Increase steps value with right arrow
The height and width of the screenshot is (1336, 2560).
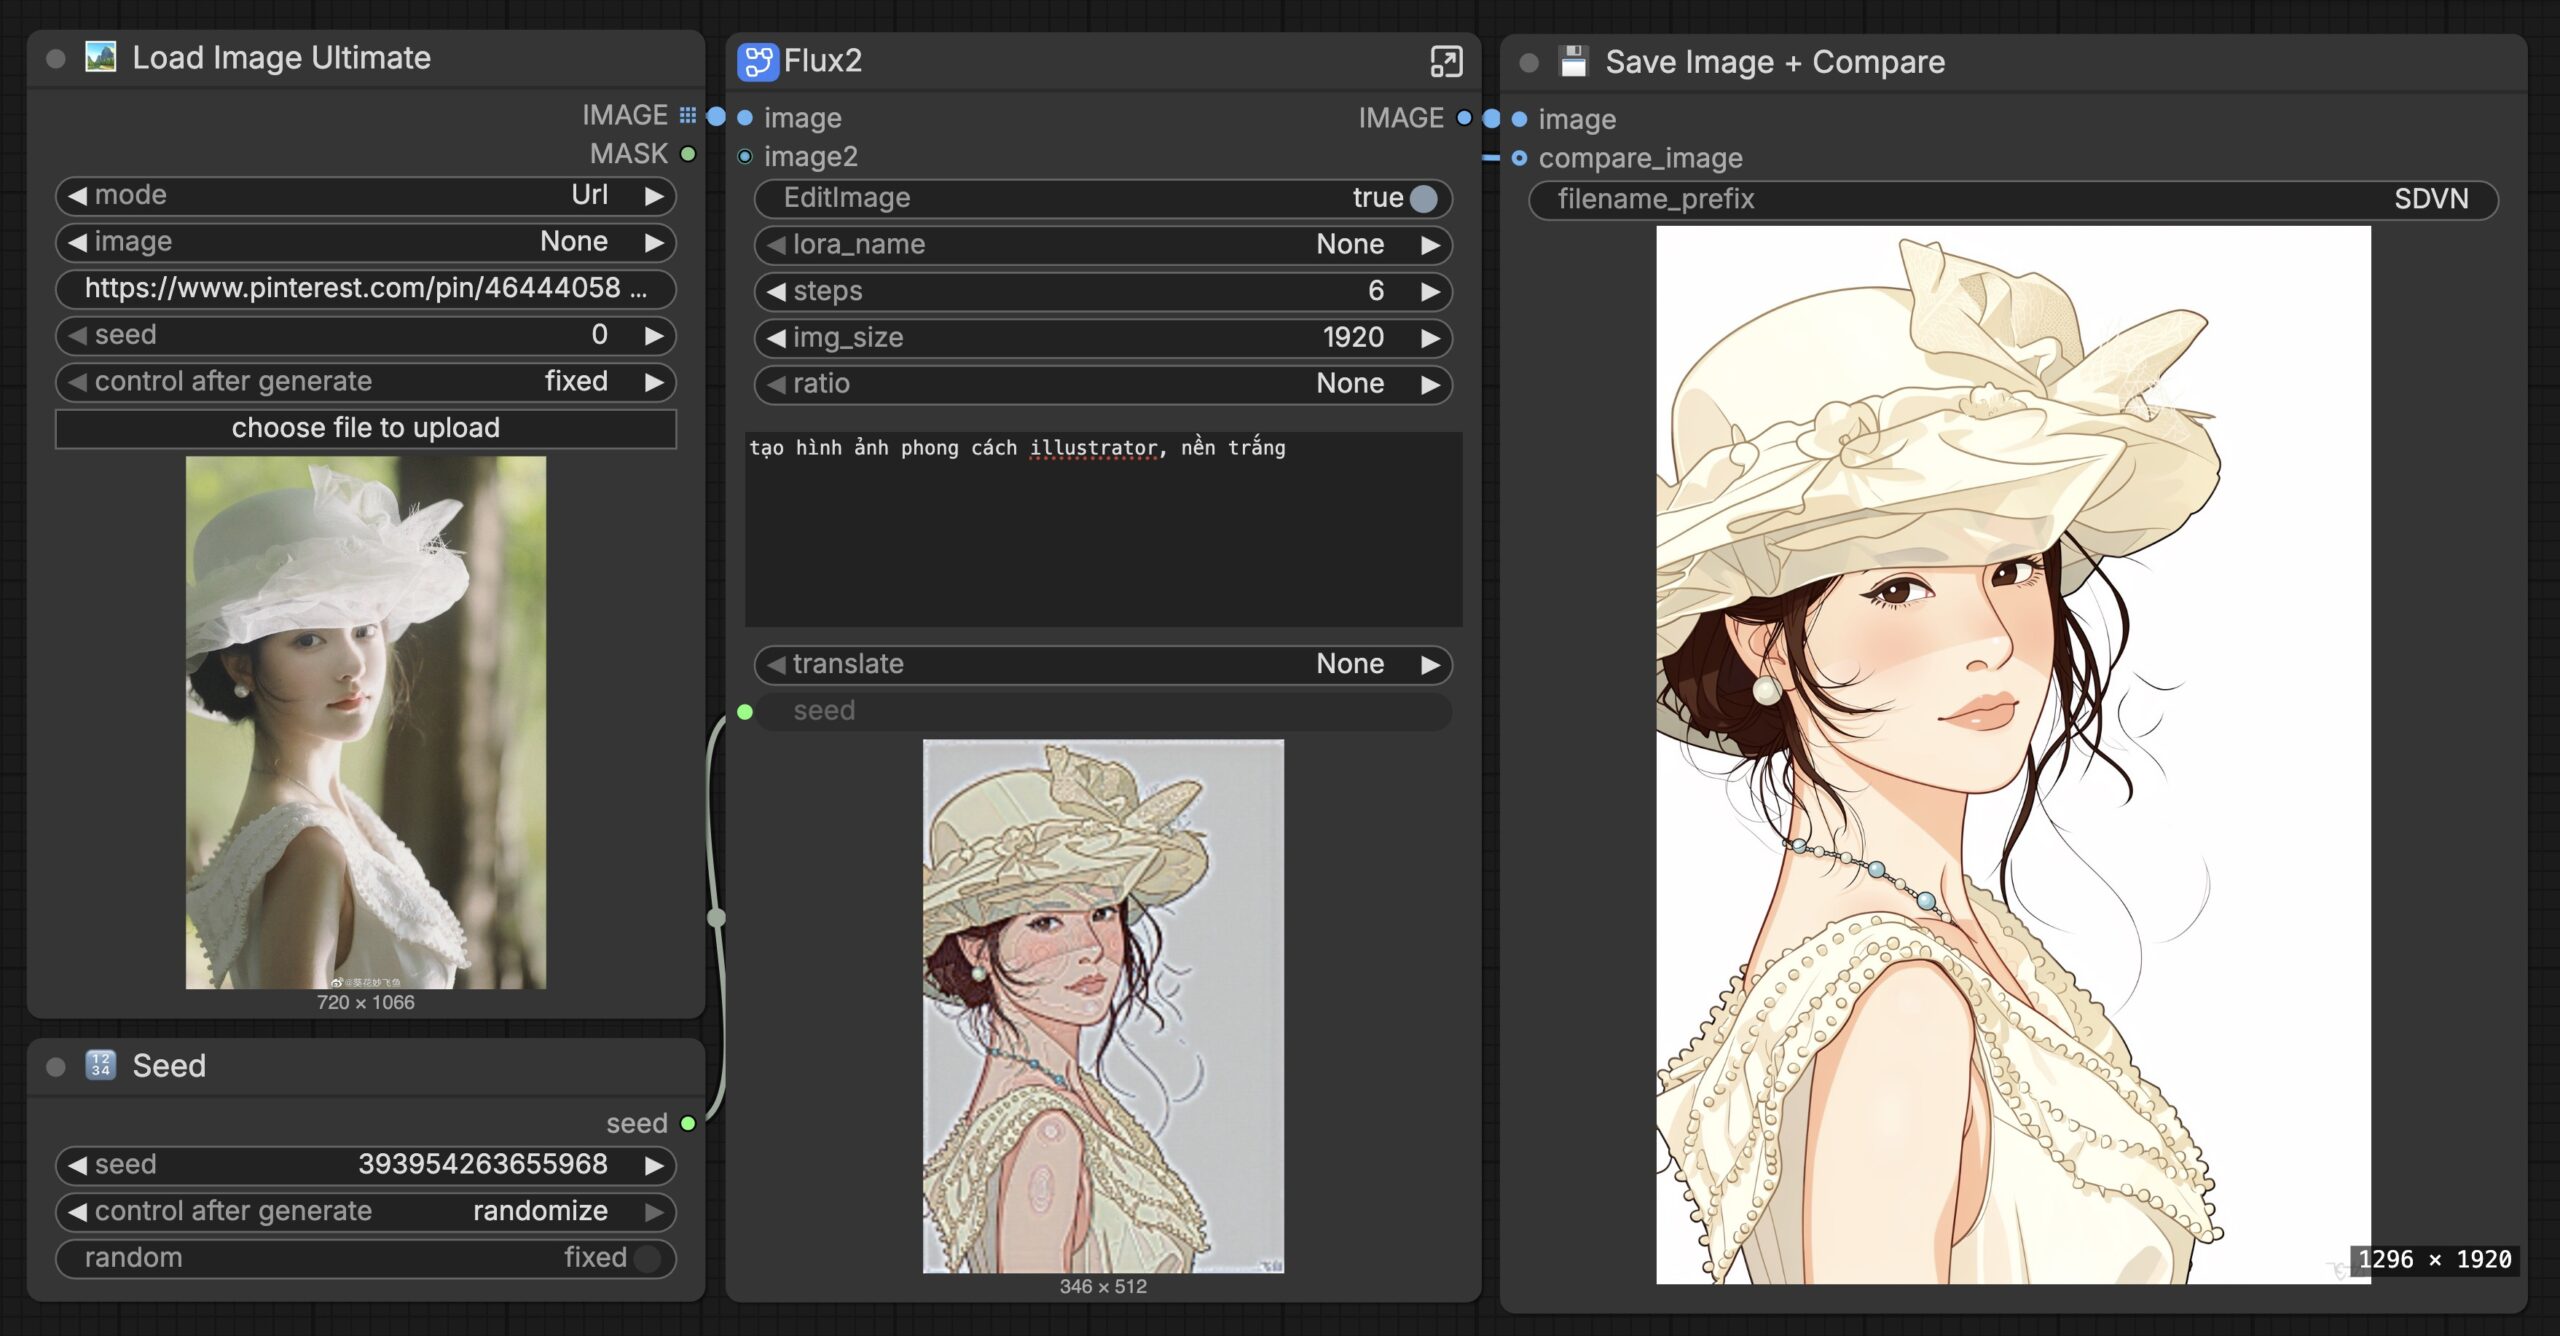point(1431,291)
